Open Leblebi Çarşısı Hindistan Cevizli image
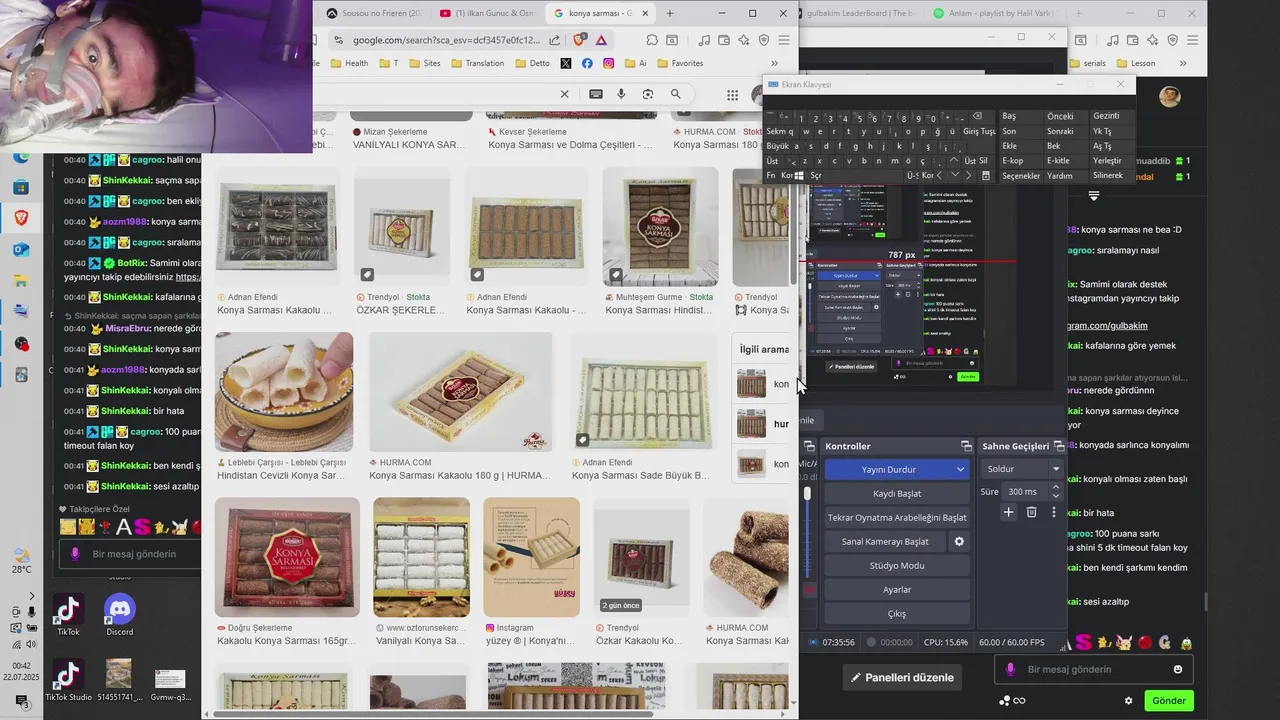The width and height of the screenshot is (1280, 720). (x=284, y=392)
